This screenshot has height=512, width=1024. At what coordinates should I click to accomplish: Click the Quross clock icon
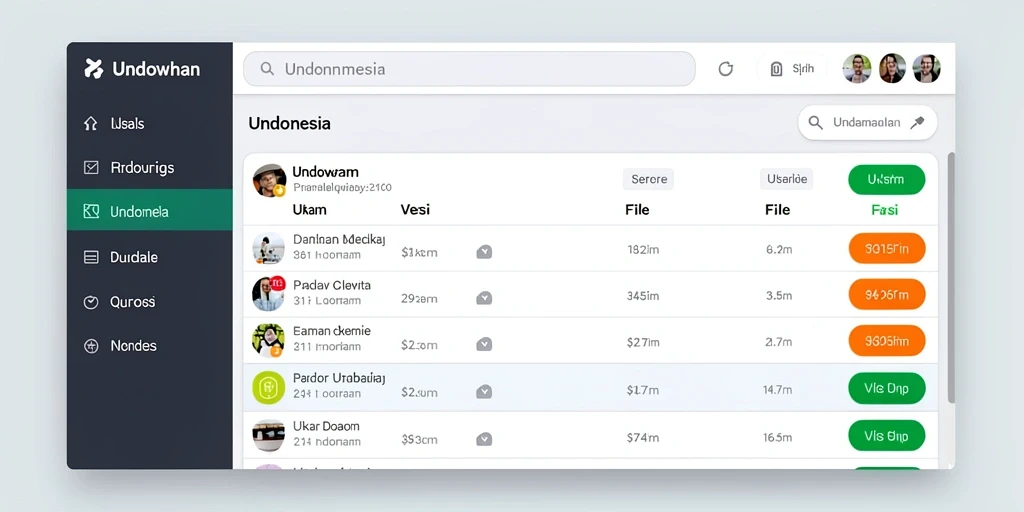coord(91,302)
